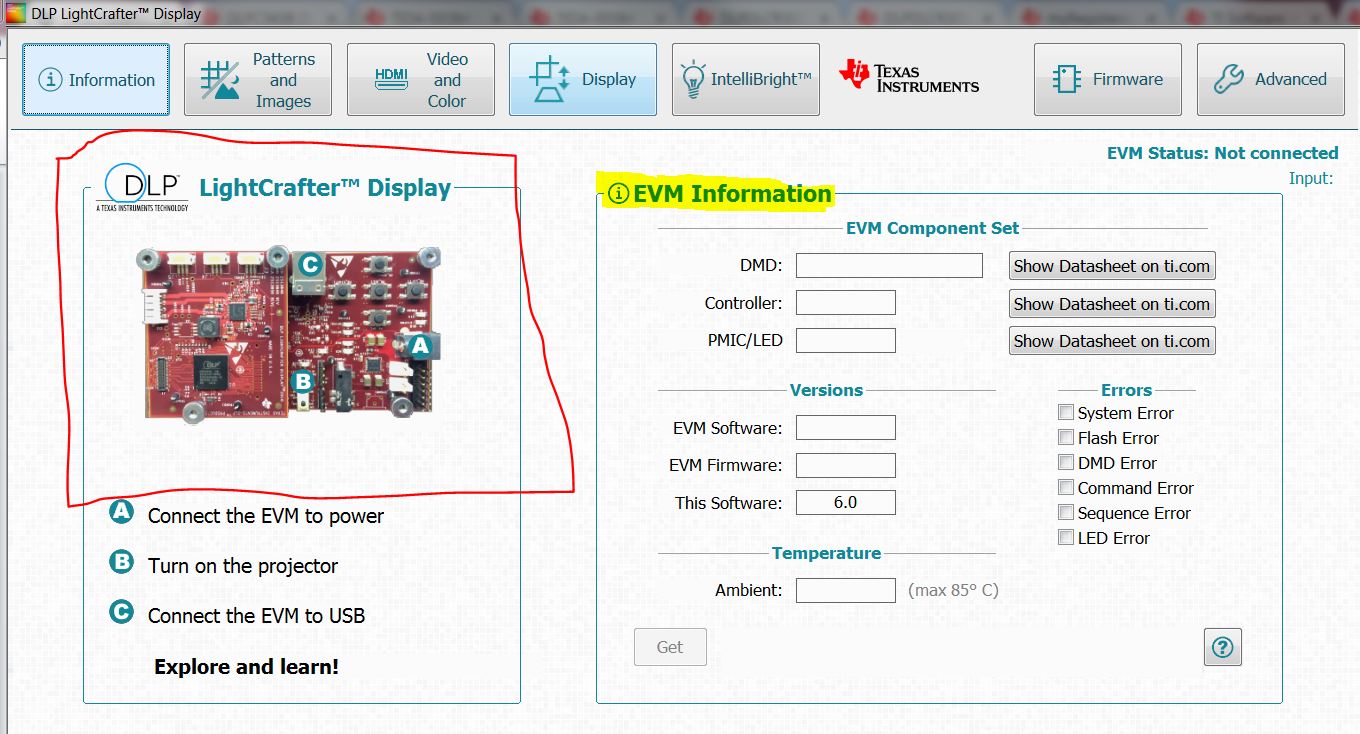Toggle LED Error checkbox
Image resolution: width=1360 pixels, height=734 pixels.
(x=1066, y=538)
